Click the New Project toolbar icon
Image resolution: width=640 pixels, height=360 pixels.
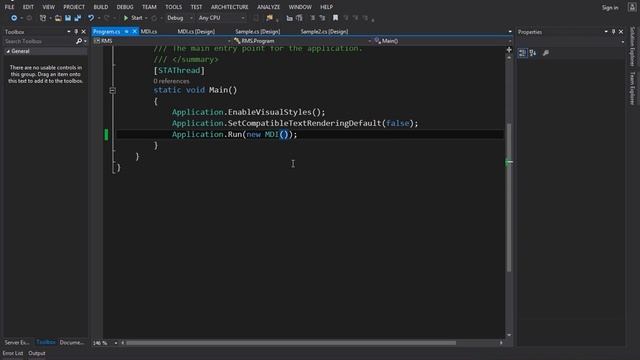(43, 18)
